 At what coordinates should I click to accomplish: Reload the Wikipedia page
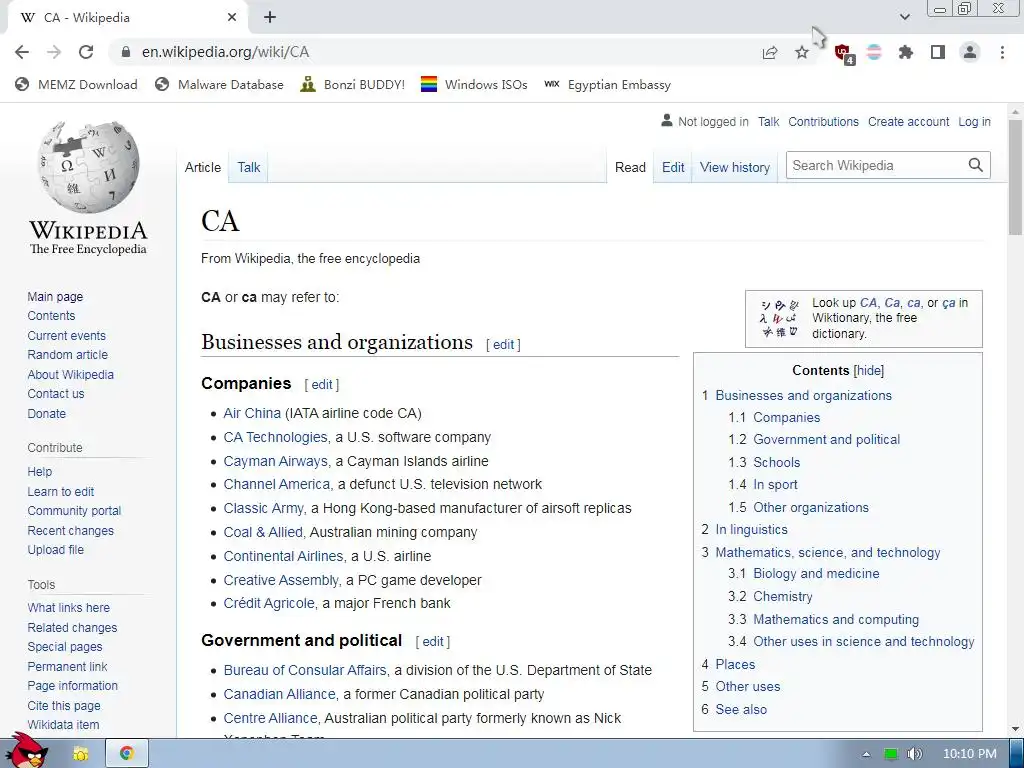point(86,52)
